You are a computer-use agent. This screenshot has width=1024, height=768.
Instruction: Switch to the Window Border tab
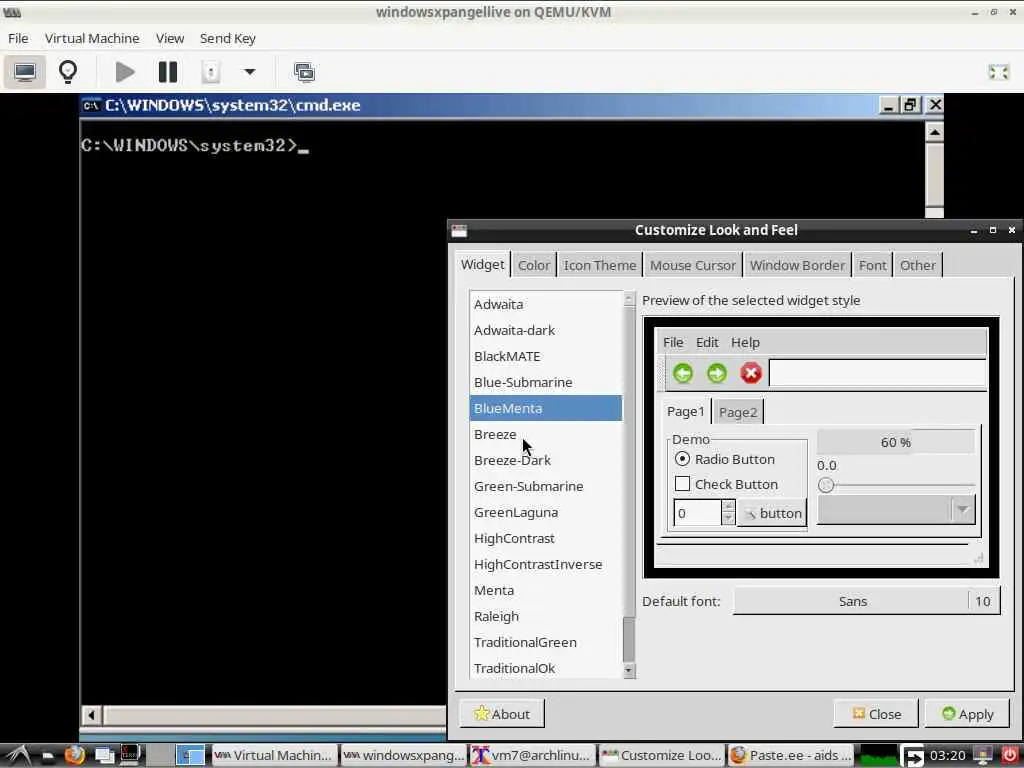(x=797, y=265)
